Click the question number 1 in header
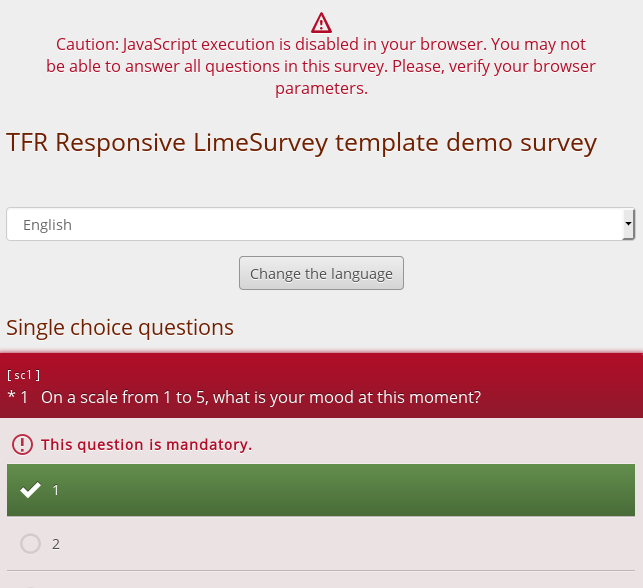643x588 pixels. [24, 398]
